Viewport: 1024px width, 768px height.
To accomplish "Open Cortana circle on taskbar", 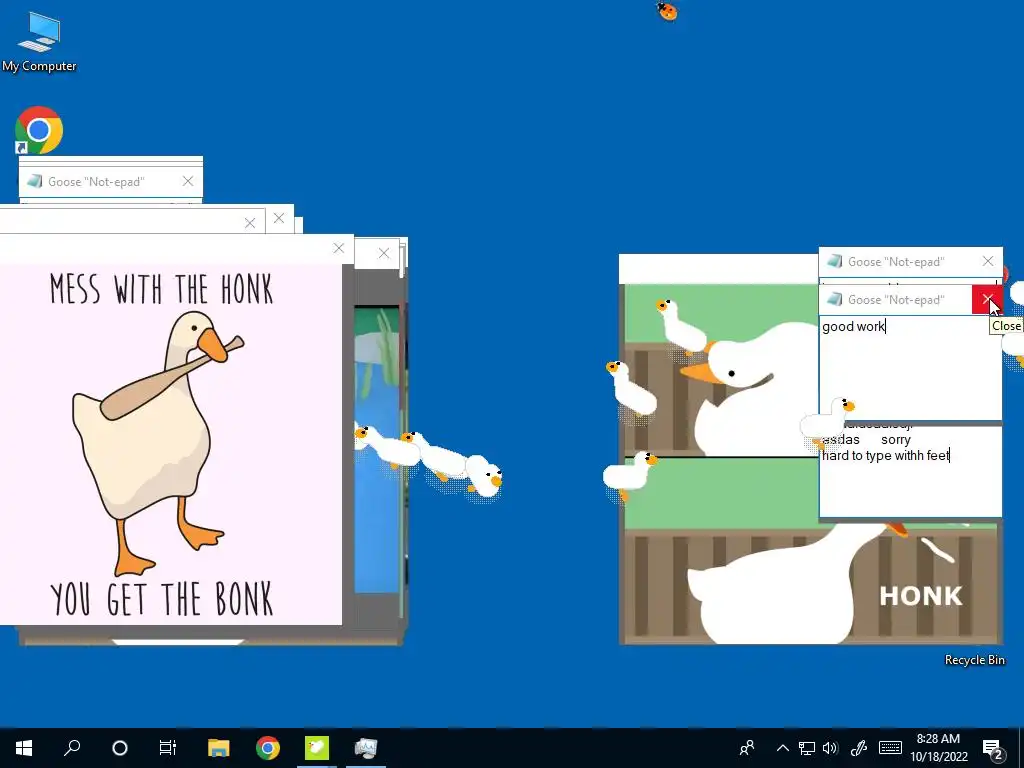I will (120, 748).
